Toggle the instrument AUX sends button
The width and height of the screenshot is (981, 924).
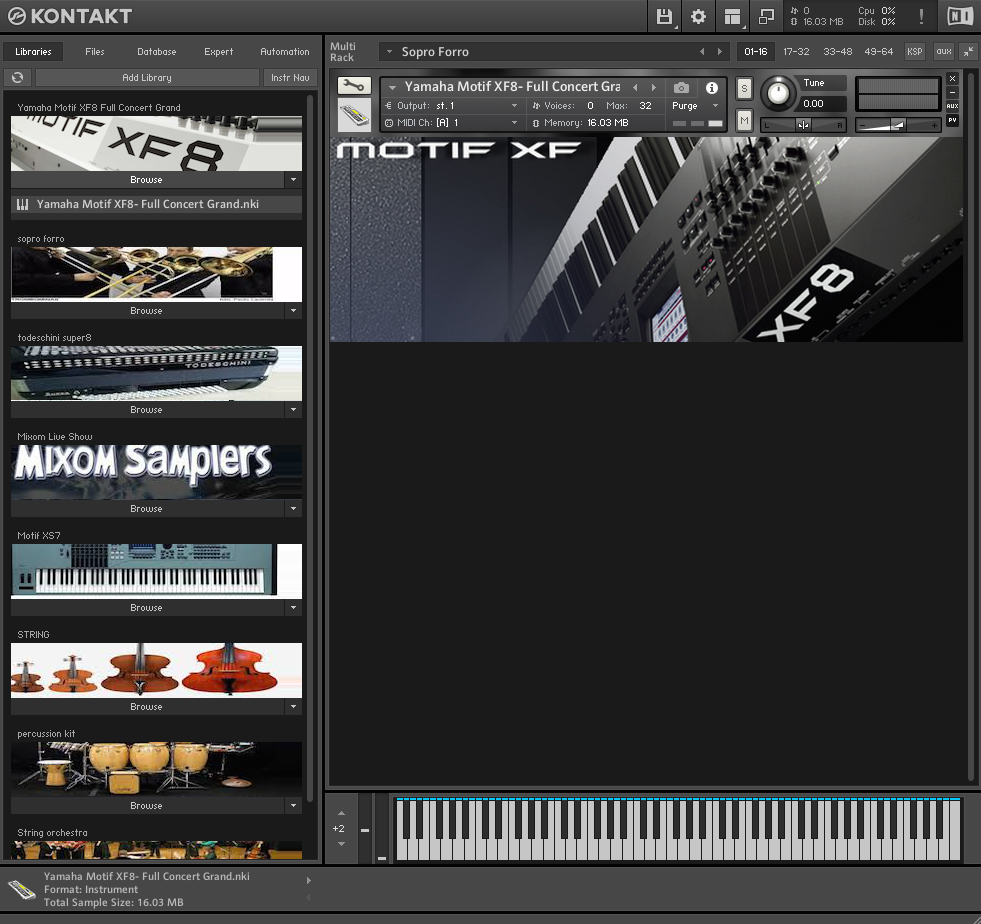(952, 106)
